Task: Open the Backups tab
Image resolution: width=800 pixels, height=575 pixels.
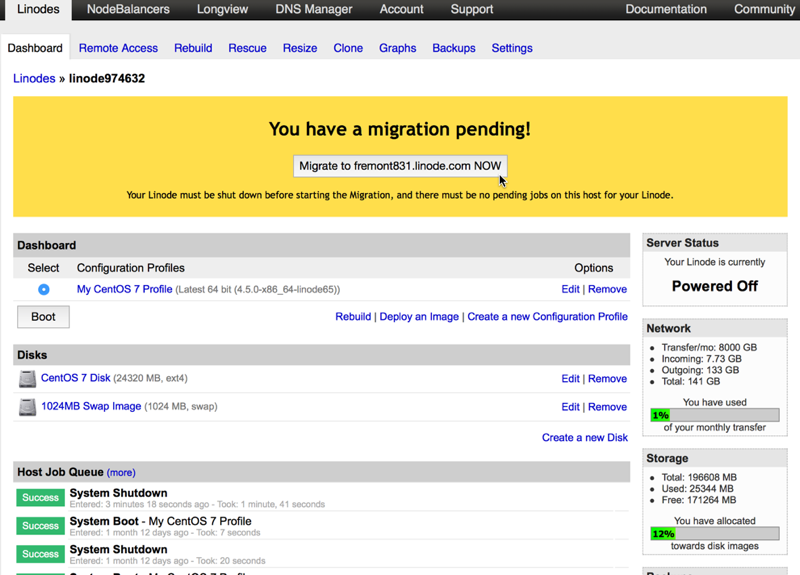Action: coord(454,48)
